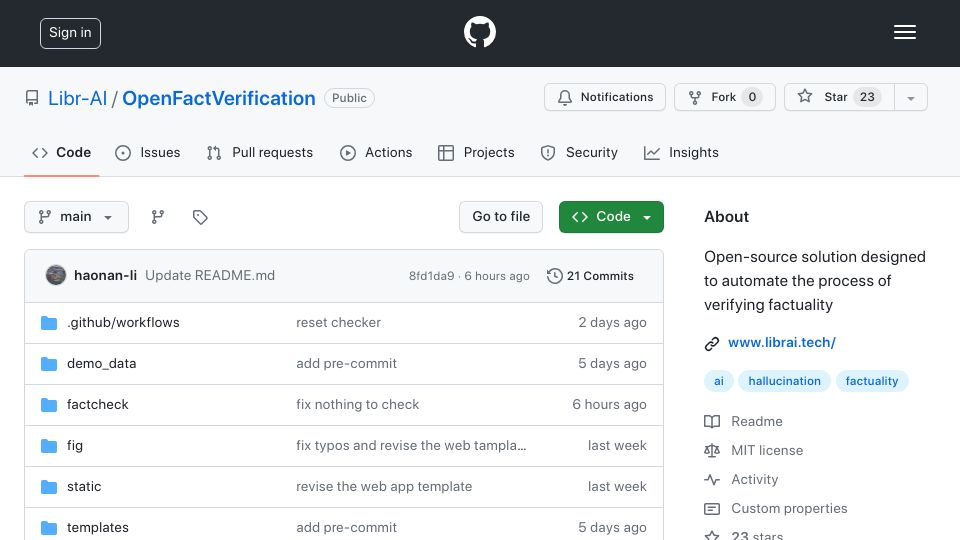
Task: Click the Sign in button
Action: [70, 33]
